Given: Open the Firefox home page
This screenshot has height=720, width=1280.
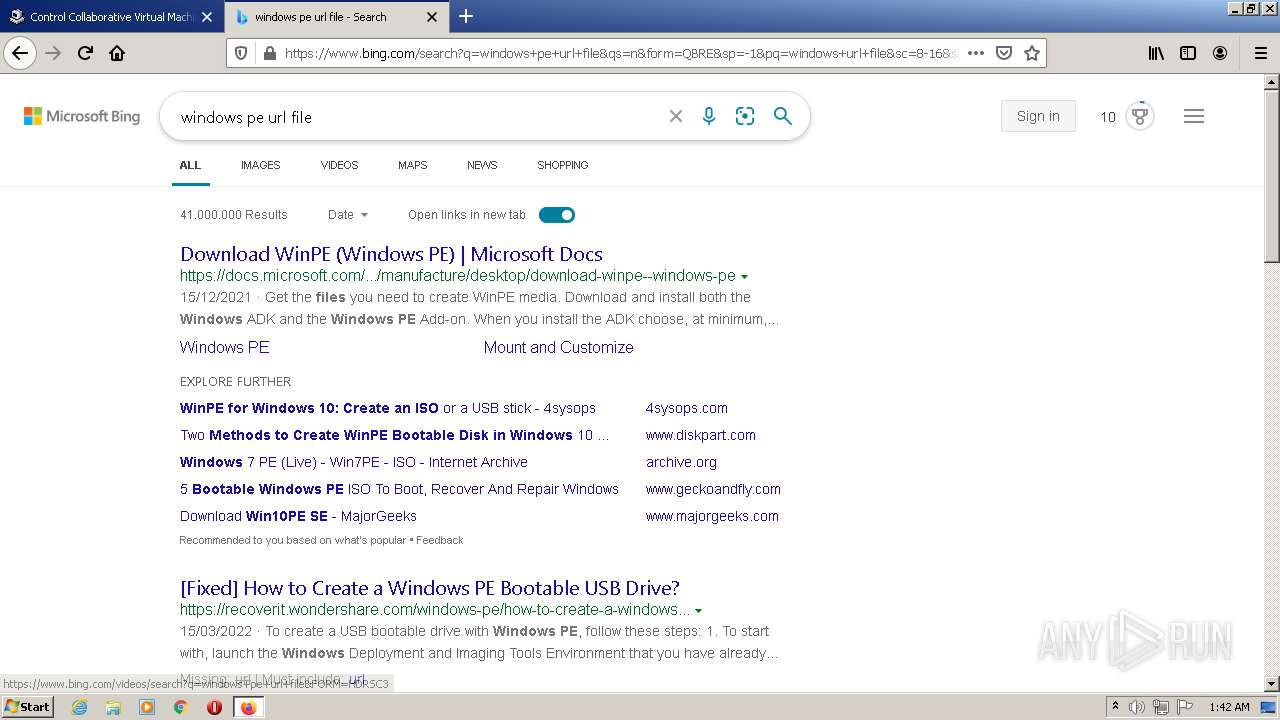Looking at the screenshot, I should [117, 53].
